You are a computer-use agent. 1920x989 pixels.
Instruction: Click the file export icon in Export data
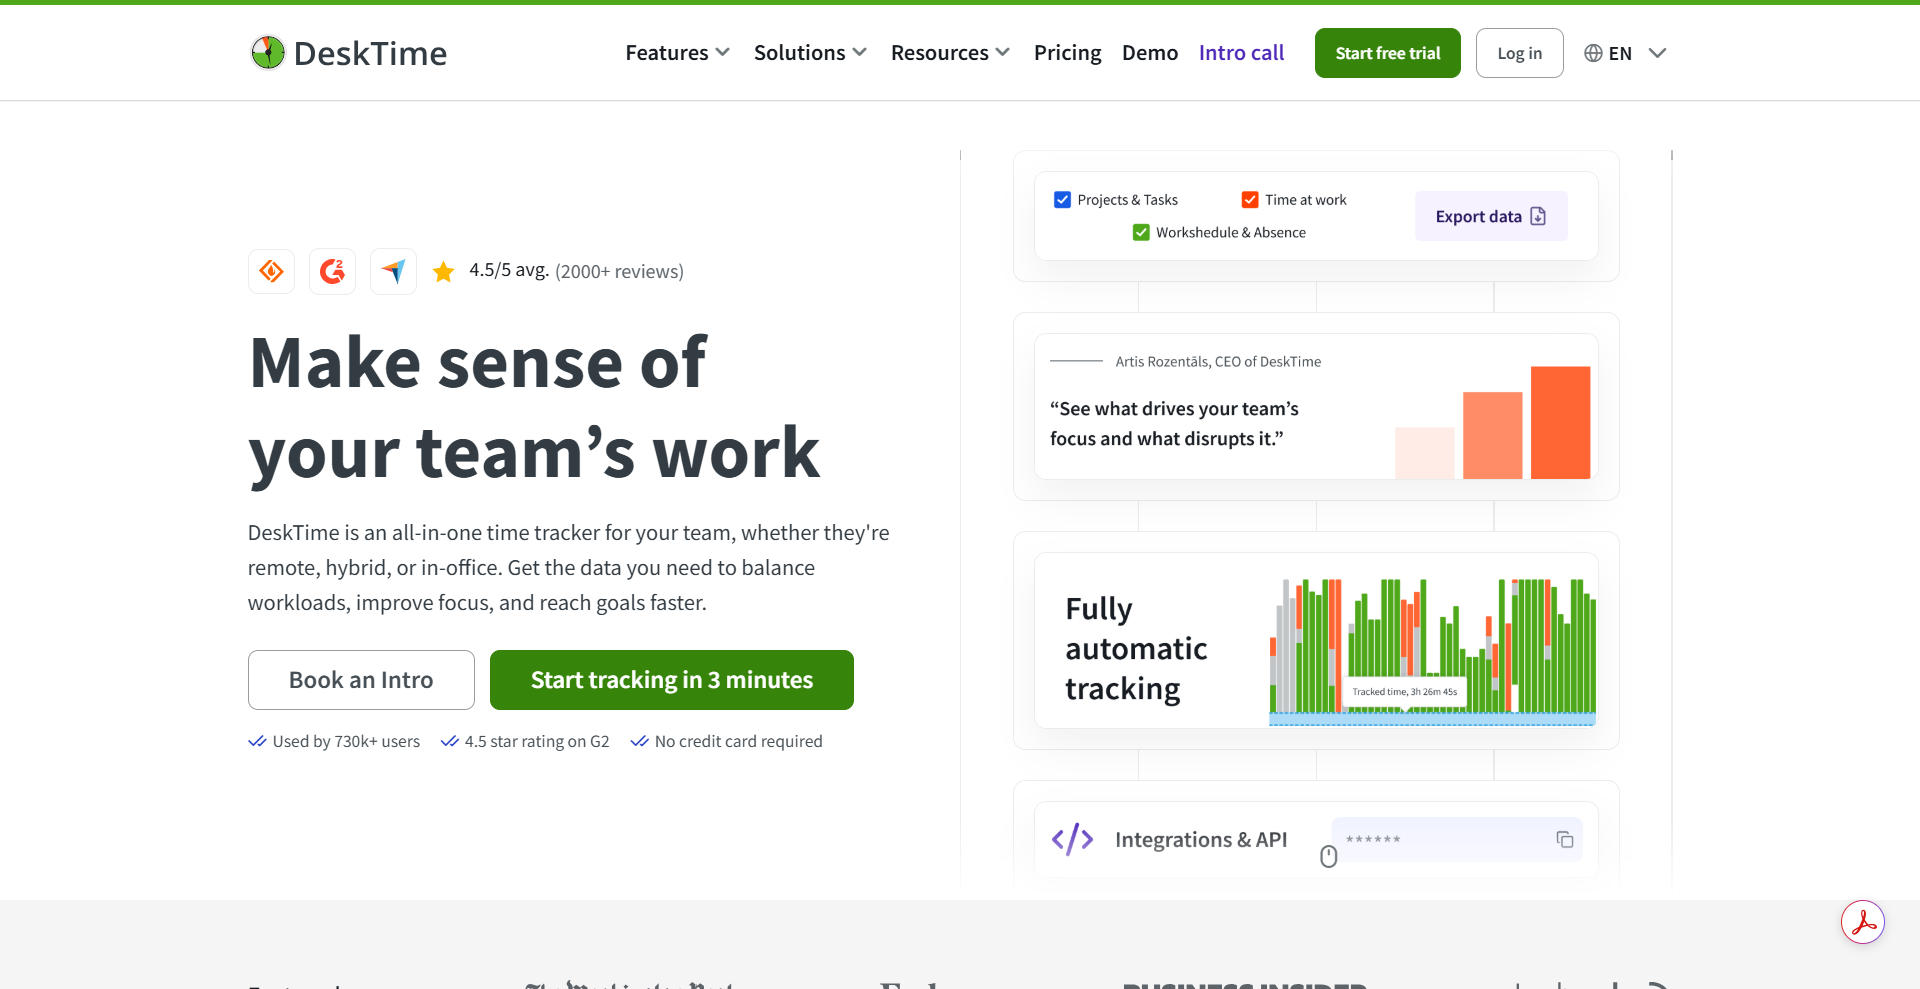pos(1538,216)
